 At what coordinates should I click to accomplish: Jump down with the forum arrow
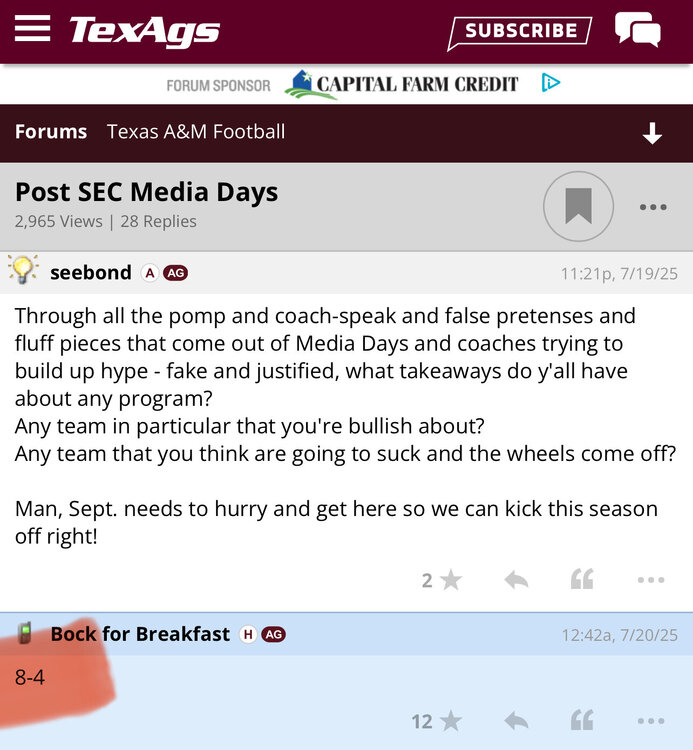652,133
